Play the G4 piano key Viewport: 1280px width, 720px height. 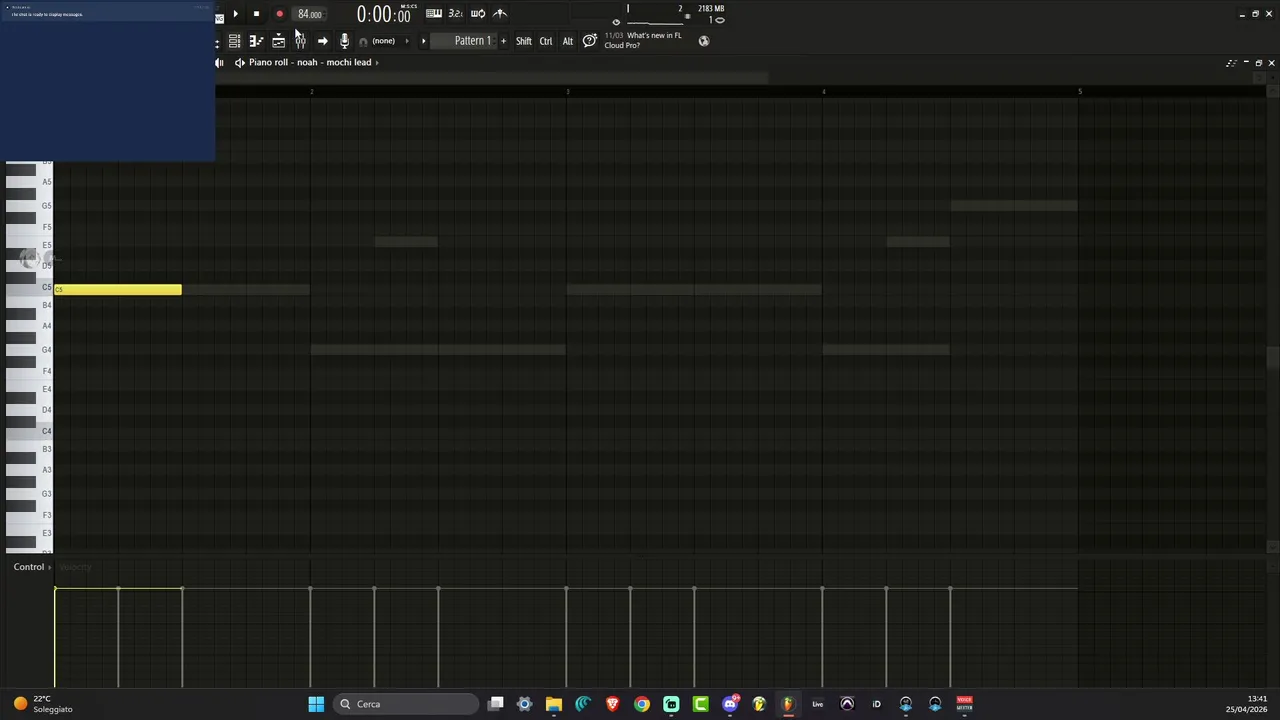click(28, 350)
